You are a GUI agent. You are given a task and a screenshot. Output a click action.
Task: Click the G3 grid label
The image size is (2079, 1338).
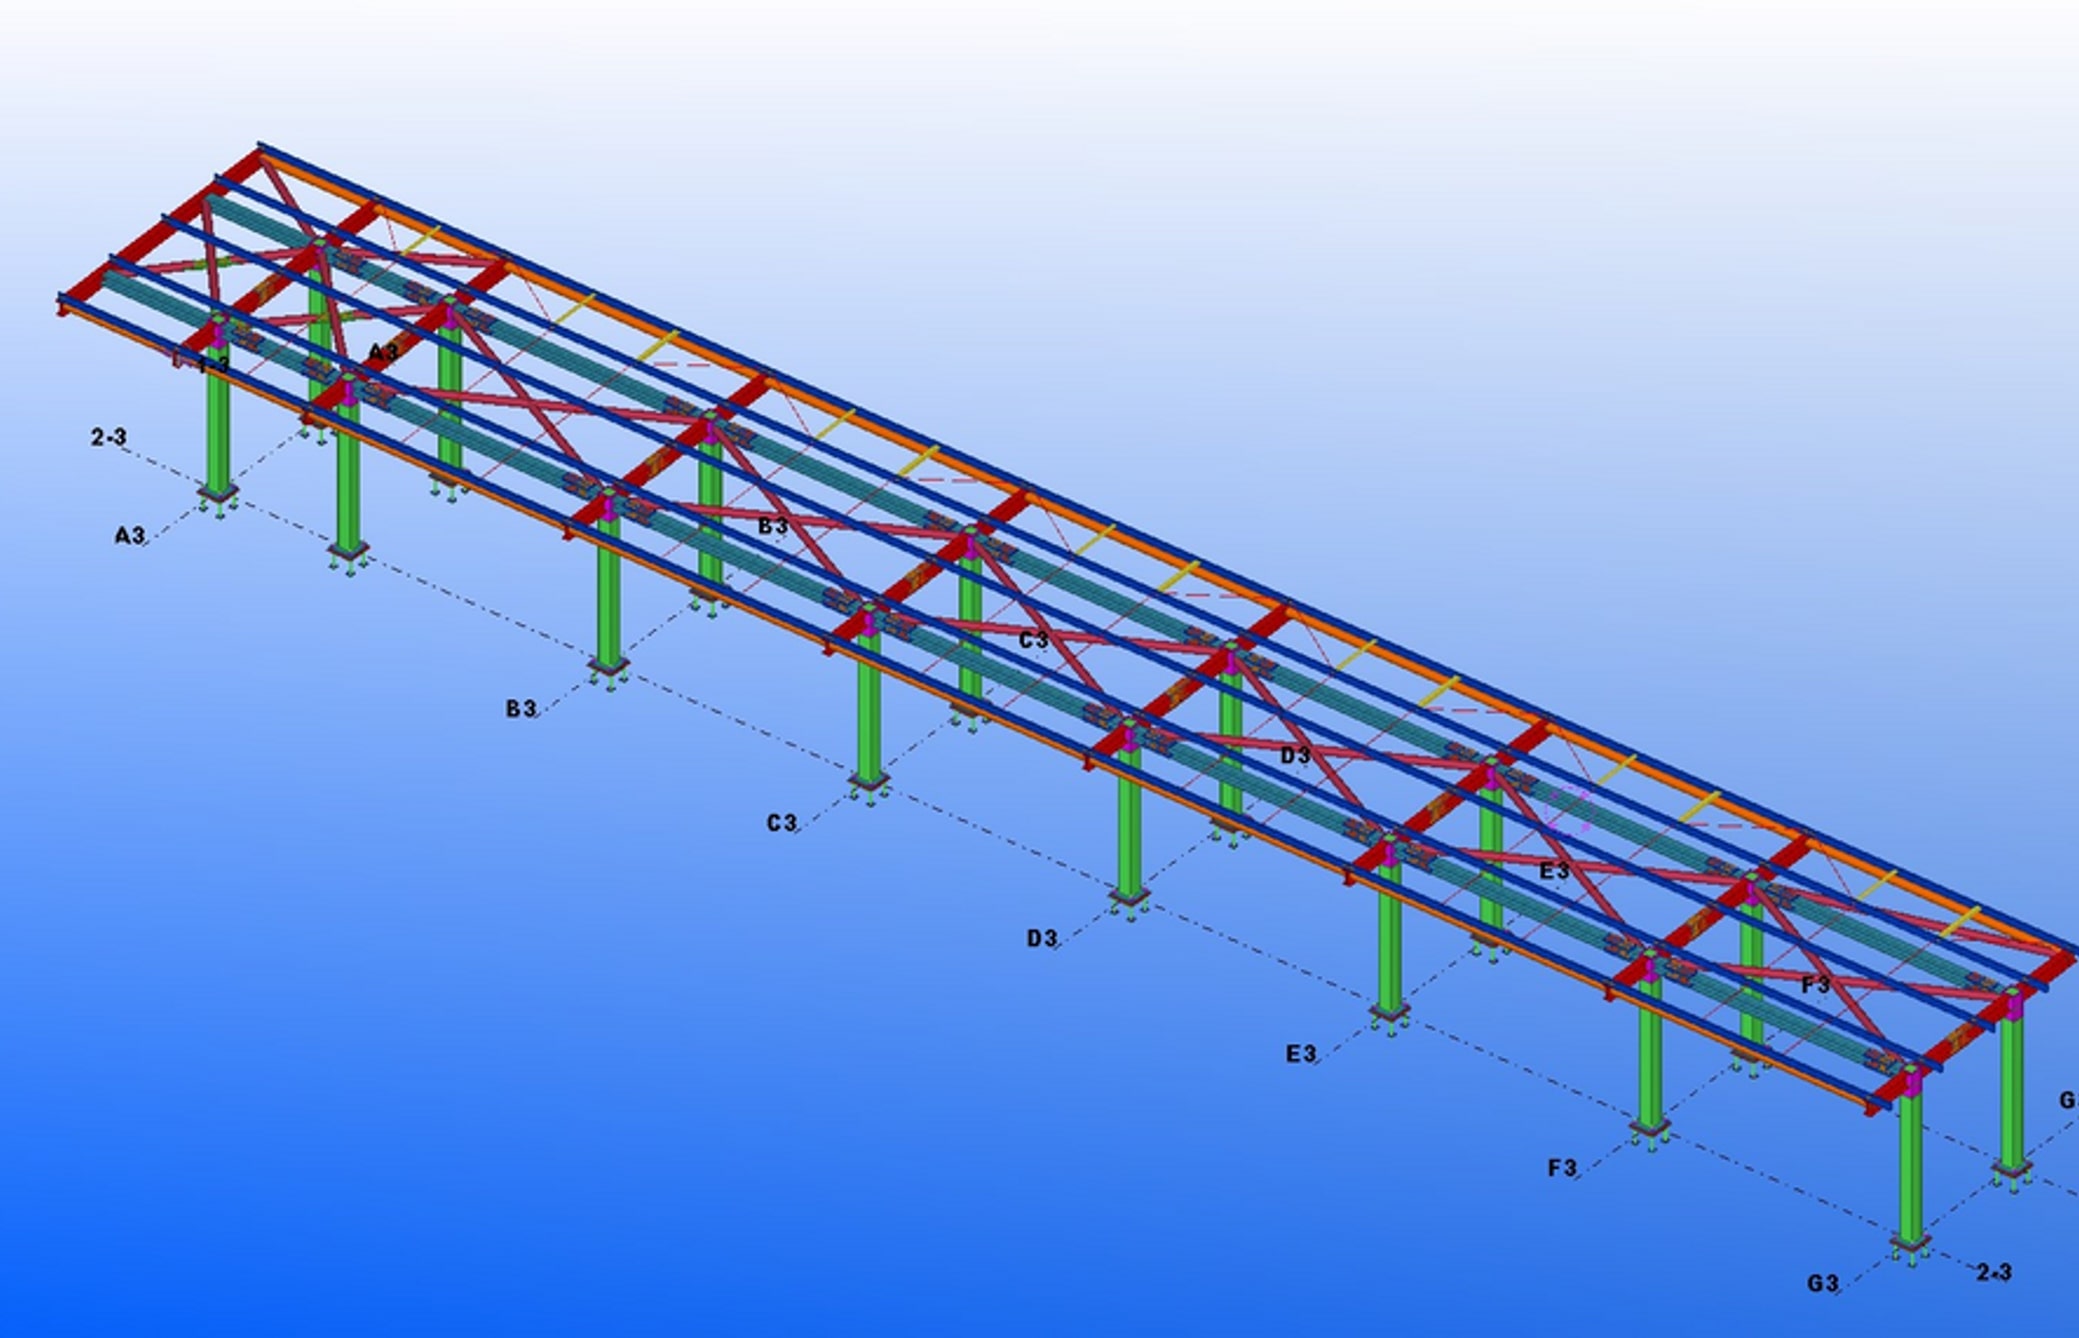[x=1823, y=1283]
